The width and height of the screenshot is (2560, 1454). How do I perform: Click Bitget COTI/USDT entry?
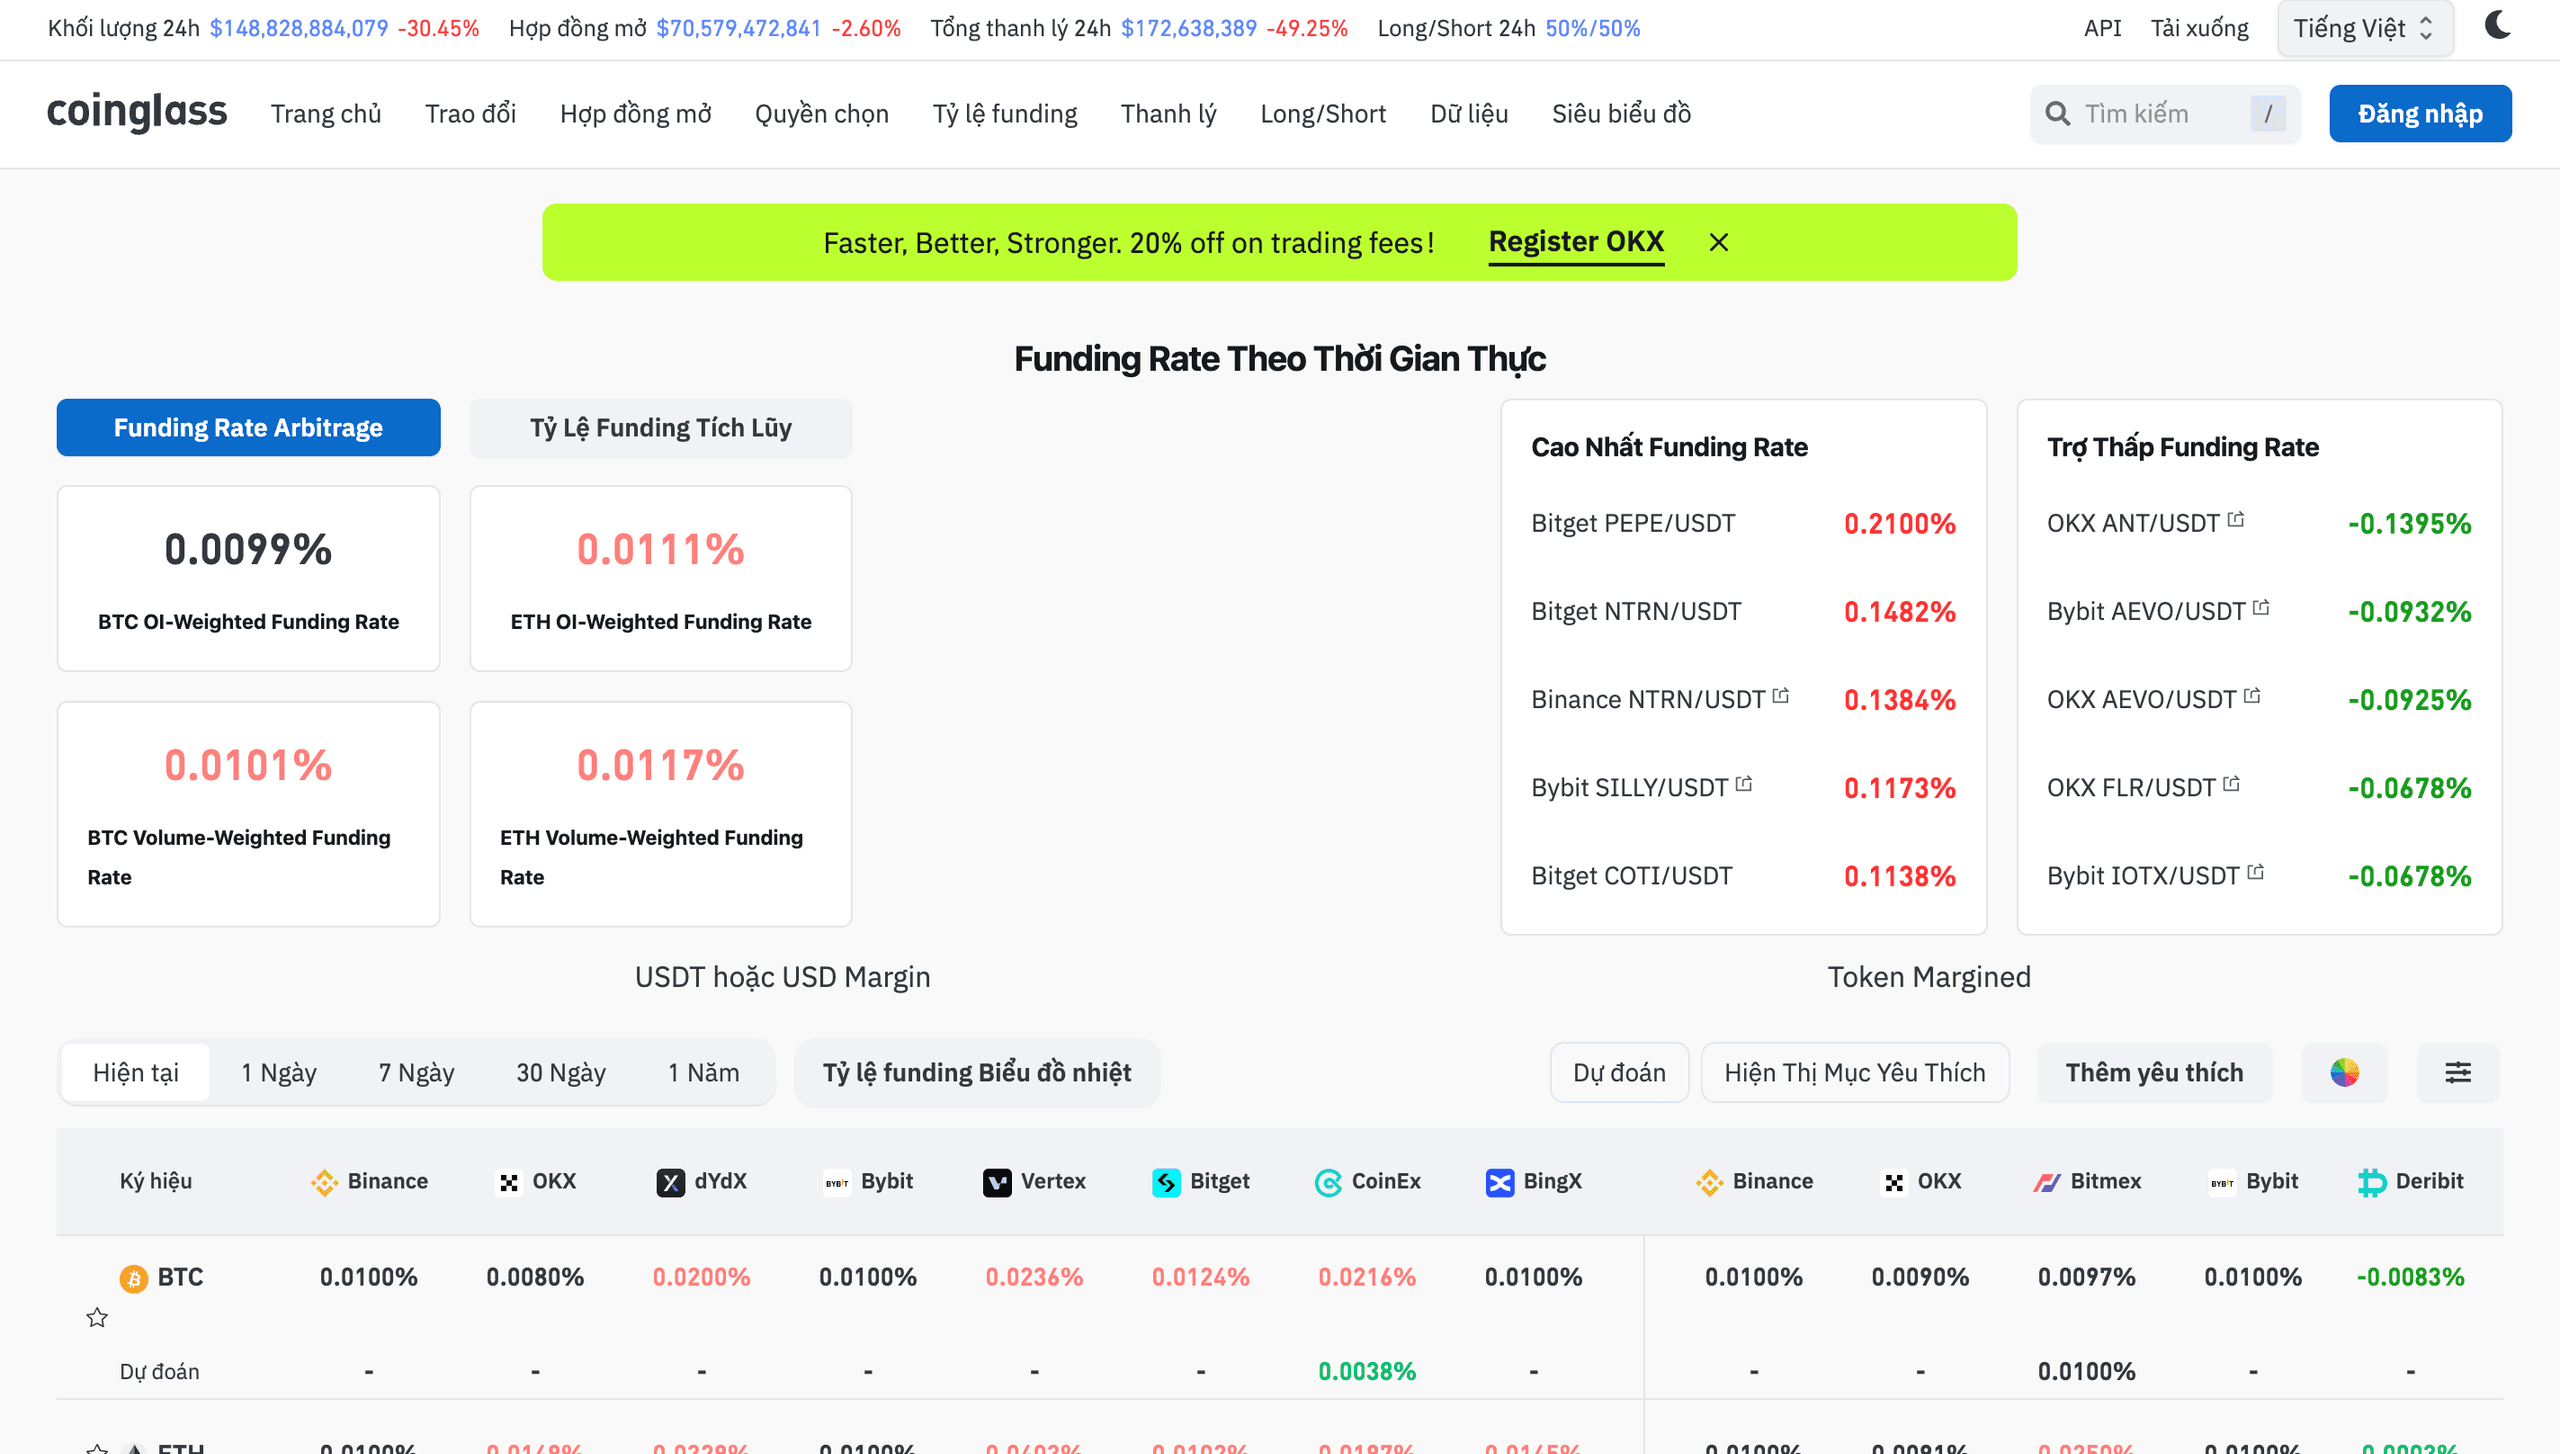click(x=1632, y=876)
